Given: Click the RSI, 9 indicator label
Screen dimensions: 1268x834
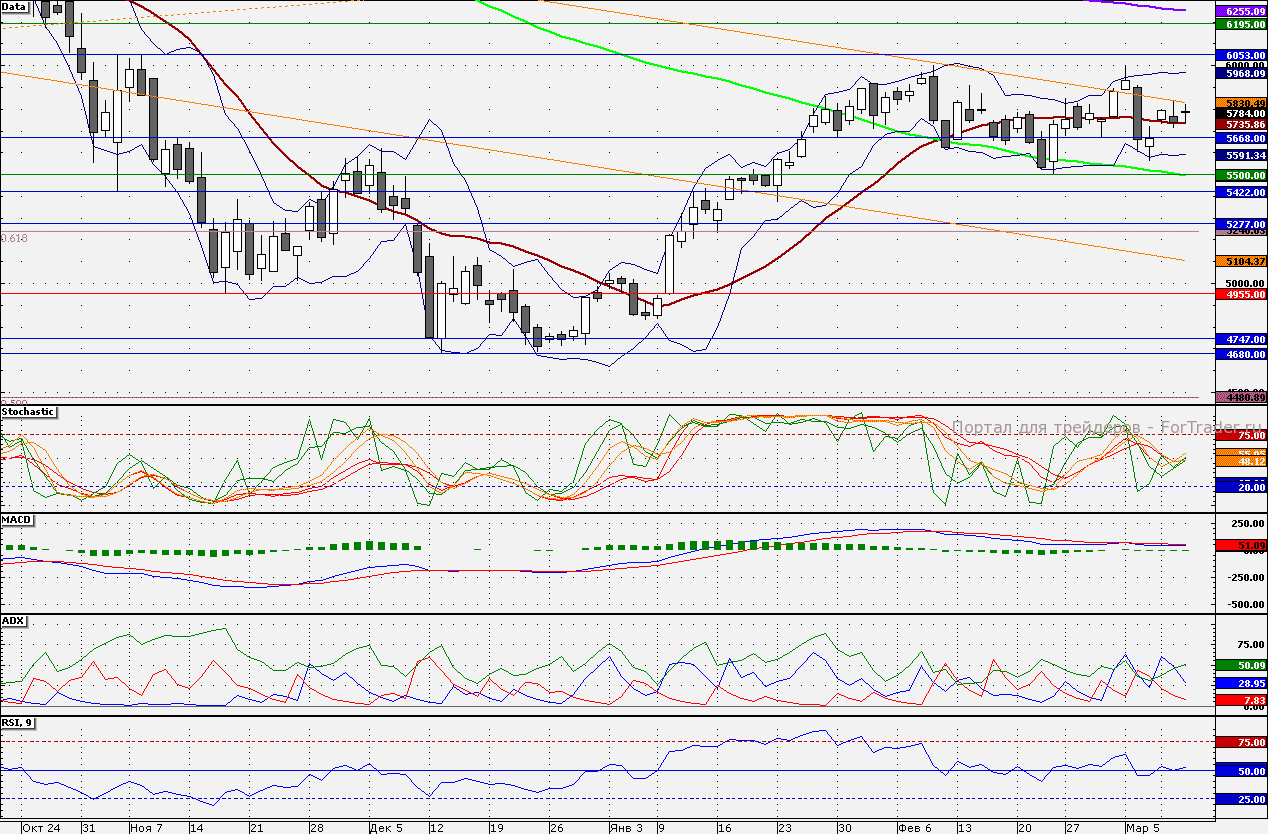Looking at the screenshot, I should pyautogui.click(x=18, y=722).
